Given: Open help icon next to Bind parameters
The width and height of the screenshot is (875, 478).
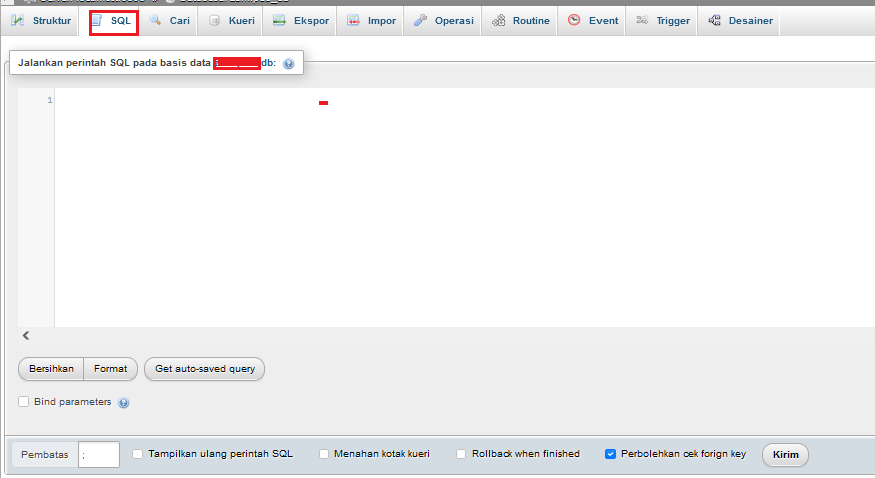Looking at the screenshot, I should click(124, 403).
